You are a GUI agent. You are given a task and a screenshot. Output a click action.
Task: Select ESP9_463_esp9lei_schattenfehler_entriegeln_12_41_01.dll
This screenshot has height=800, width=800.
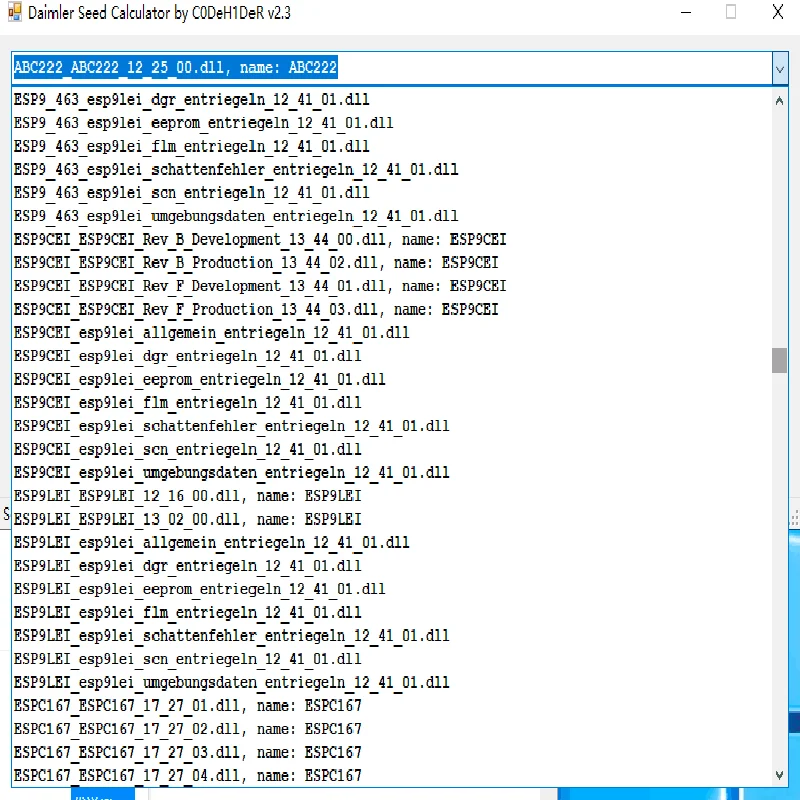(x=392, y=169)
